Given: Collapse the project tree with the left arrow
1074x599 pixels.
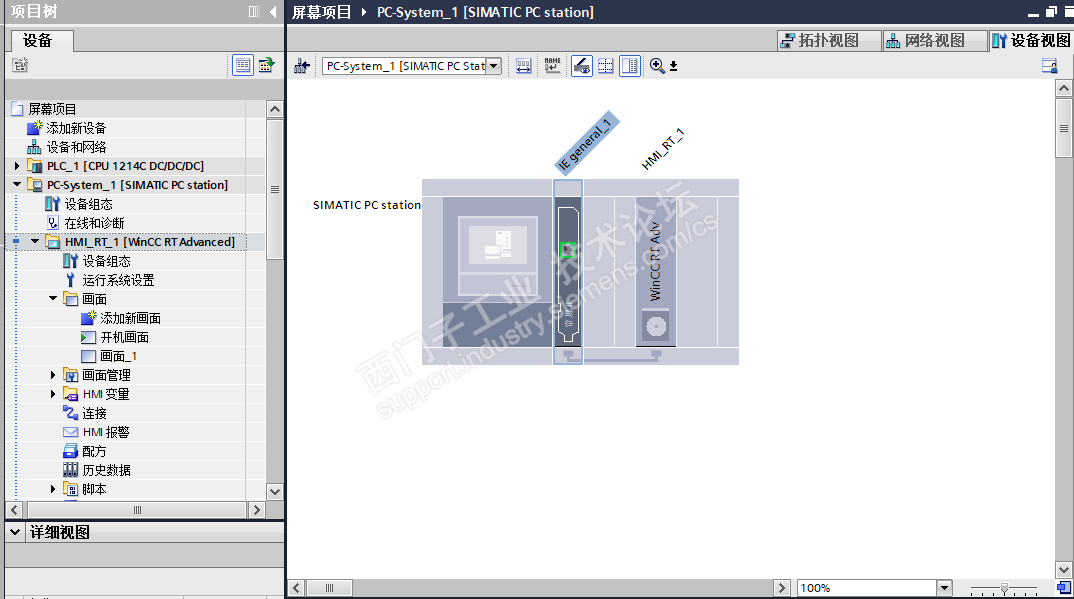Looking at the screenshot, I should [x=273, y=12].
